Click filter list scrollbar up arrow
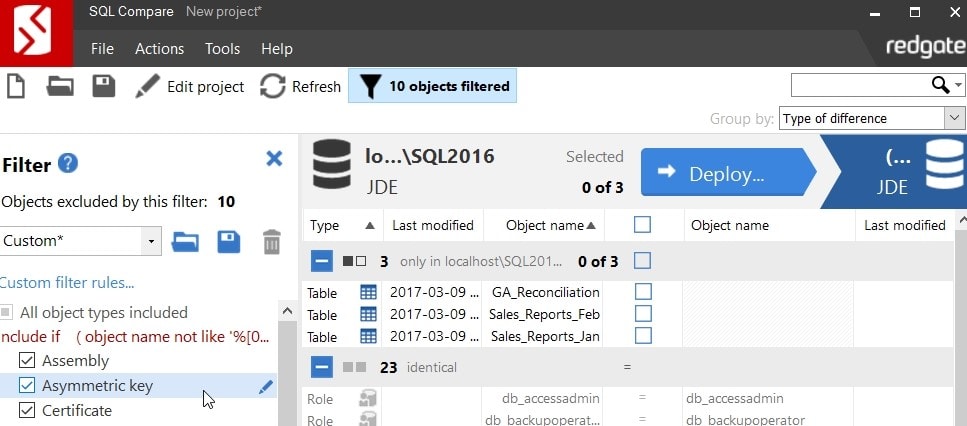This screenshot has height=426, width=967. (x=287, y=311)
